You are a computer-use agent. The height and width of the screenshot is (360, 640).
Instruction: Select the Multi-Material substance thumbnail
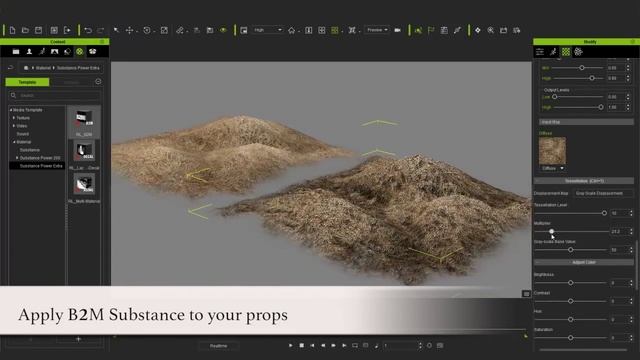84,184
